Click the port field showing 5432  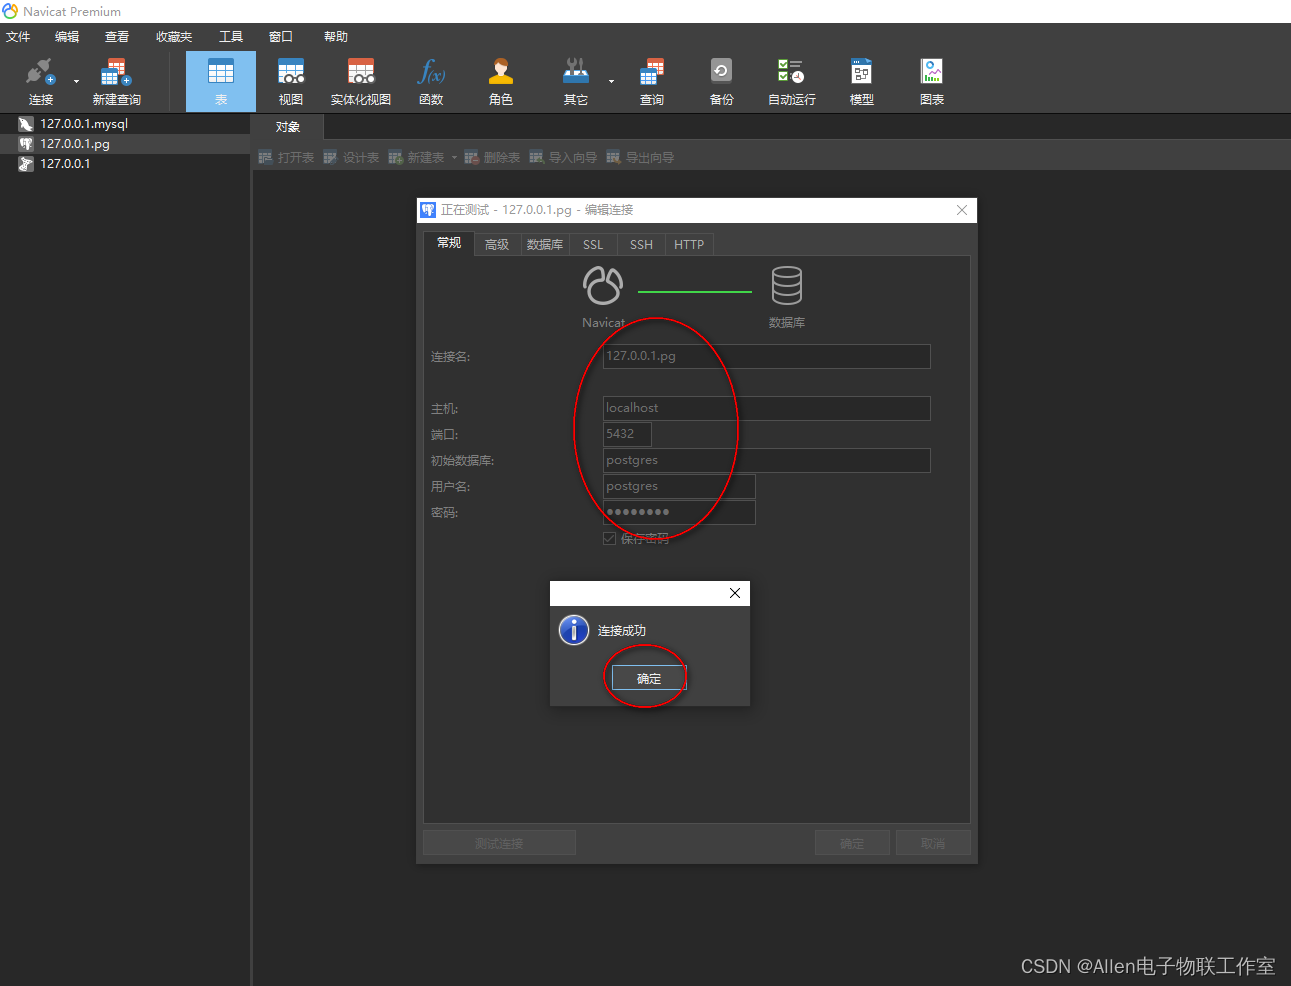tap(627, 434)
